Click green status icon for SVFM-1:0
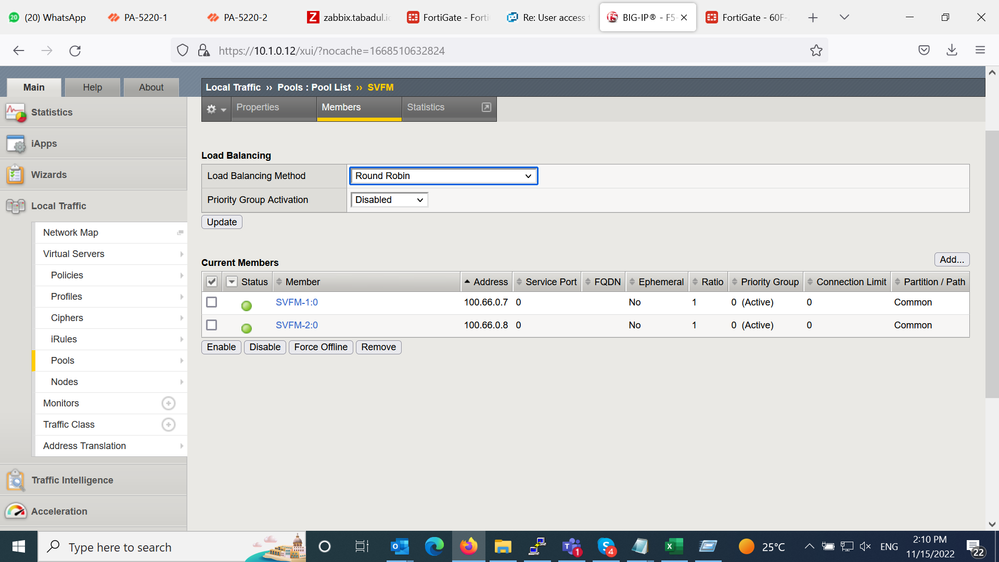Screen dimensions: 999x562 [x=247, y=306]
